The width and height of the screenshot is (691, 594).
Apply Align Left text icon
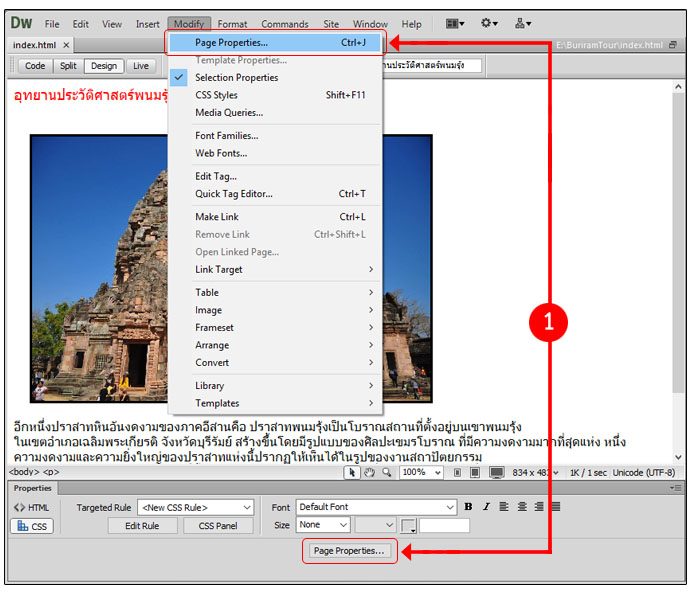[x=505, y=507]
